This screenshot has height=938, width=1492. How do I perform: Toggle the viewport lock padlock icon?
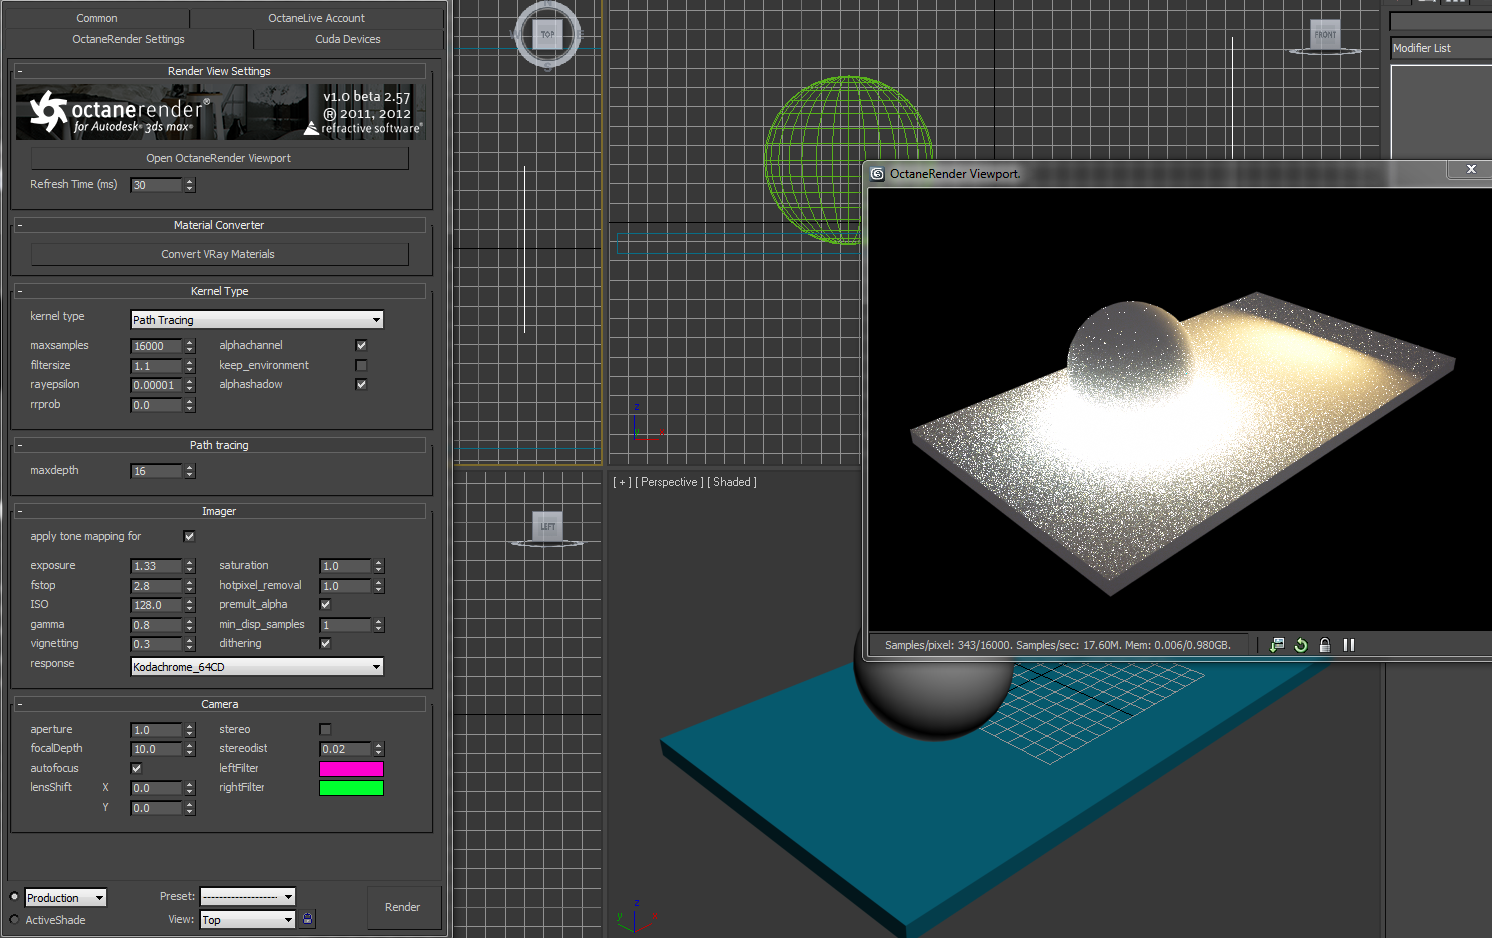1325,645
